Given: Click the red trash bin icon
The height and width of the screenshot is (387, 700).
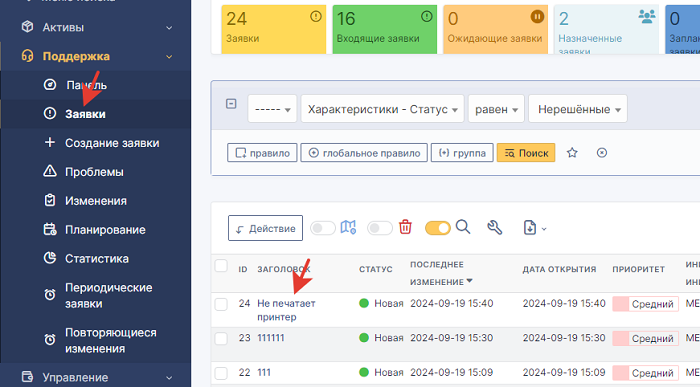Looking at the screenshot, I should point(405,227).
